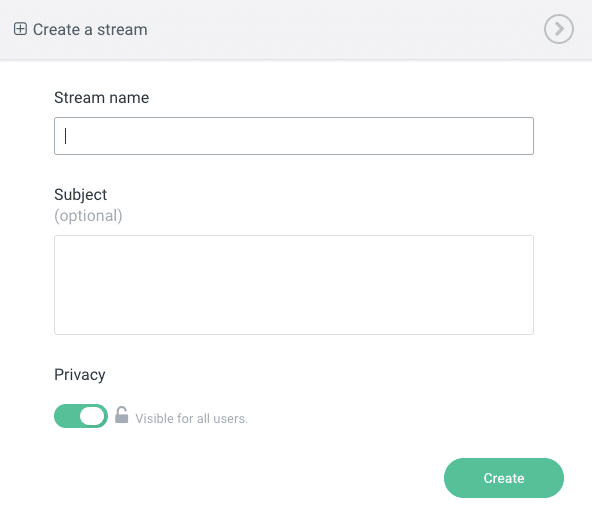This screenshot has width=592, height=521.
Task: Click the open padlock icon under Privacy
Action: tap(121, 415)
